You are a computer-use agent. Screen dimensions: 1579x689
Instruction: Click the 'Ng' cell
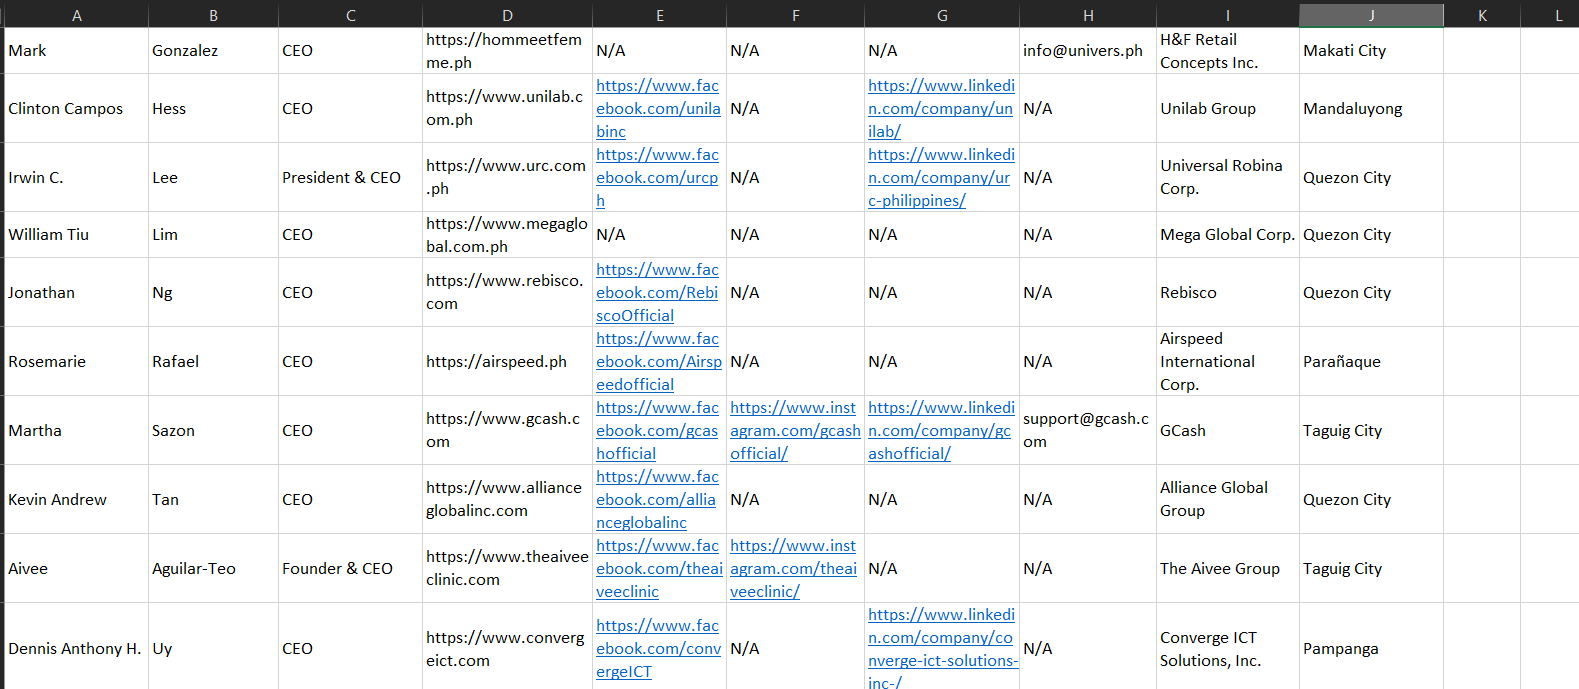pos(213,292)
